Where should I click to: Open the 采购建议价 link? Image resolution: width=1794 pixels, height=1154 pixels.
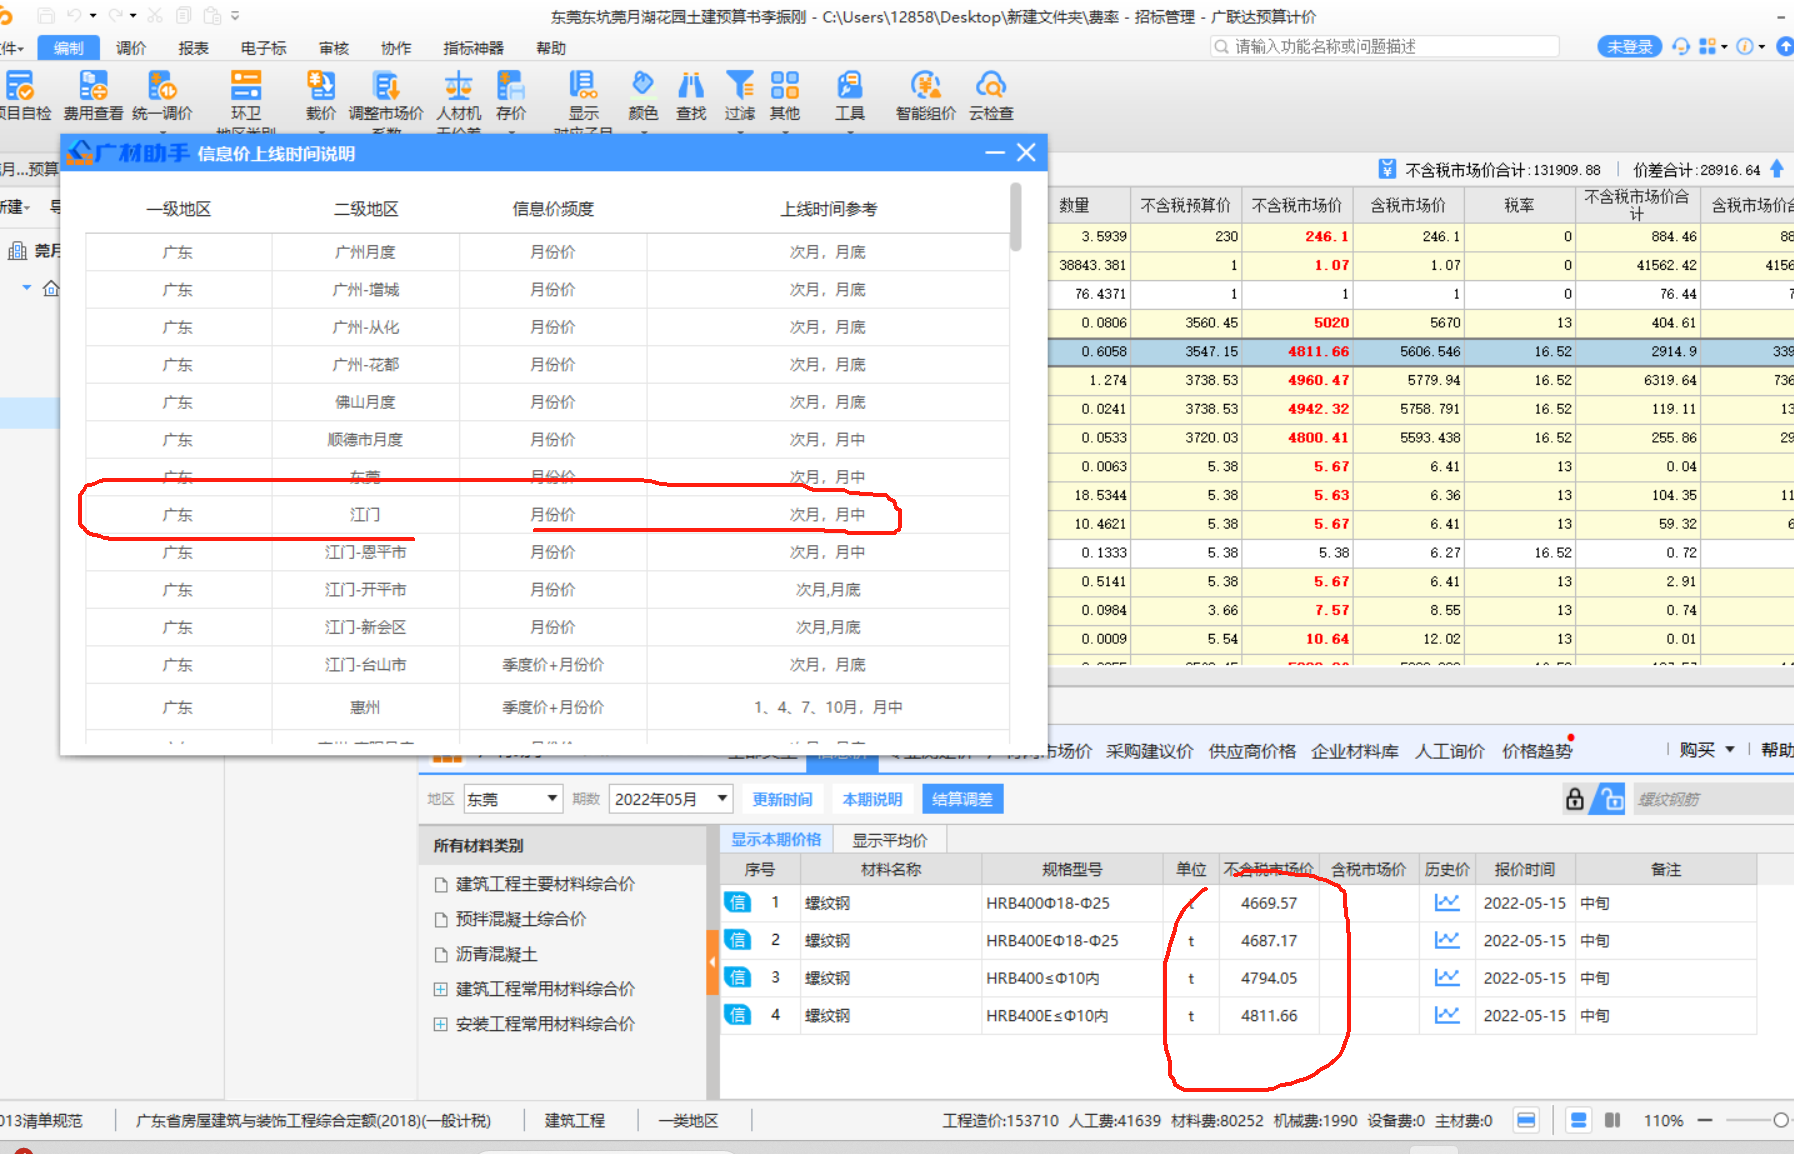coord(1150,751)
